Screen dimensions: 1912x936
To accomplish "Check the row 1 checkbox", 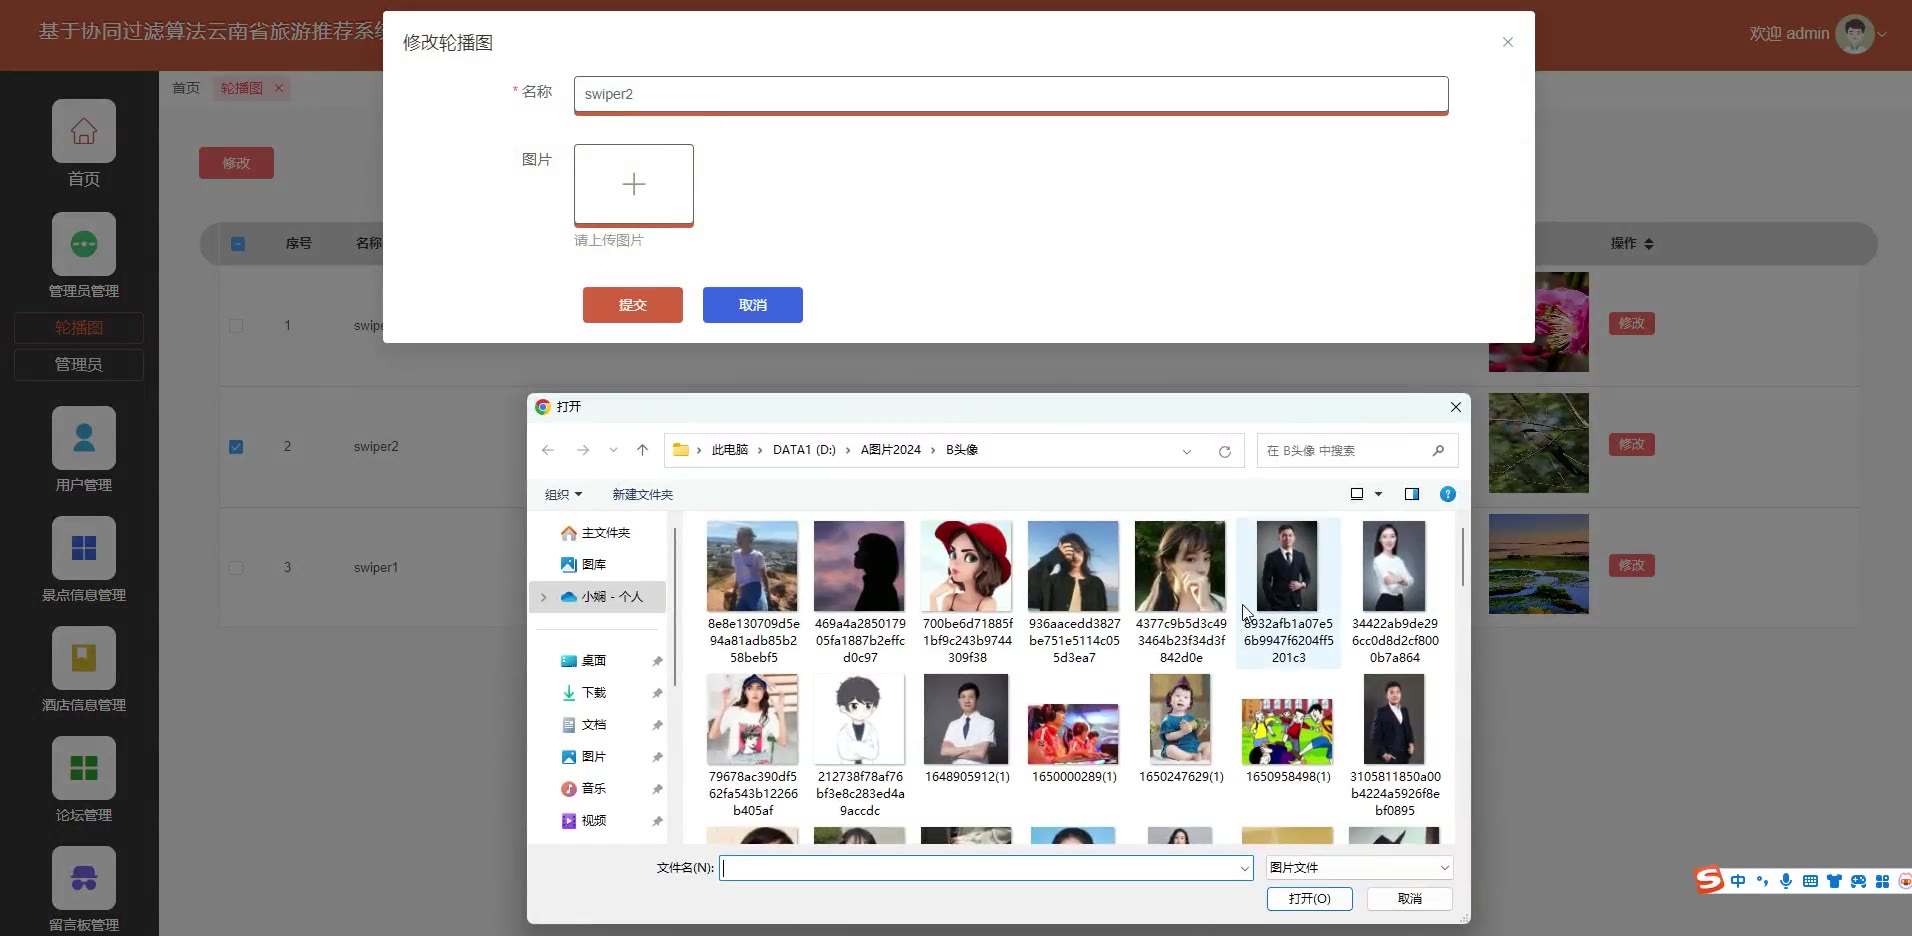I will click(236, 325).
